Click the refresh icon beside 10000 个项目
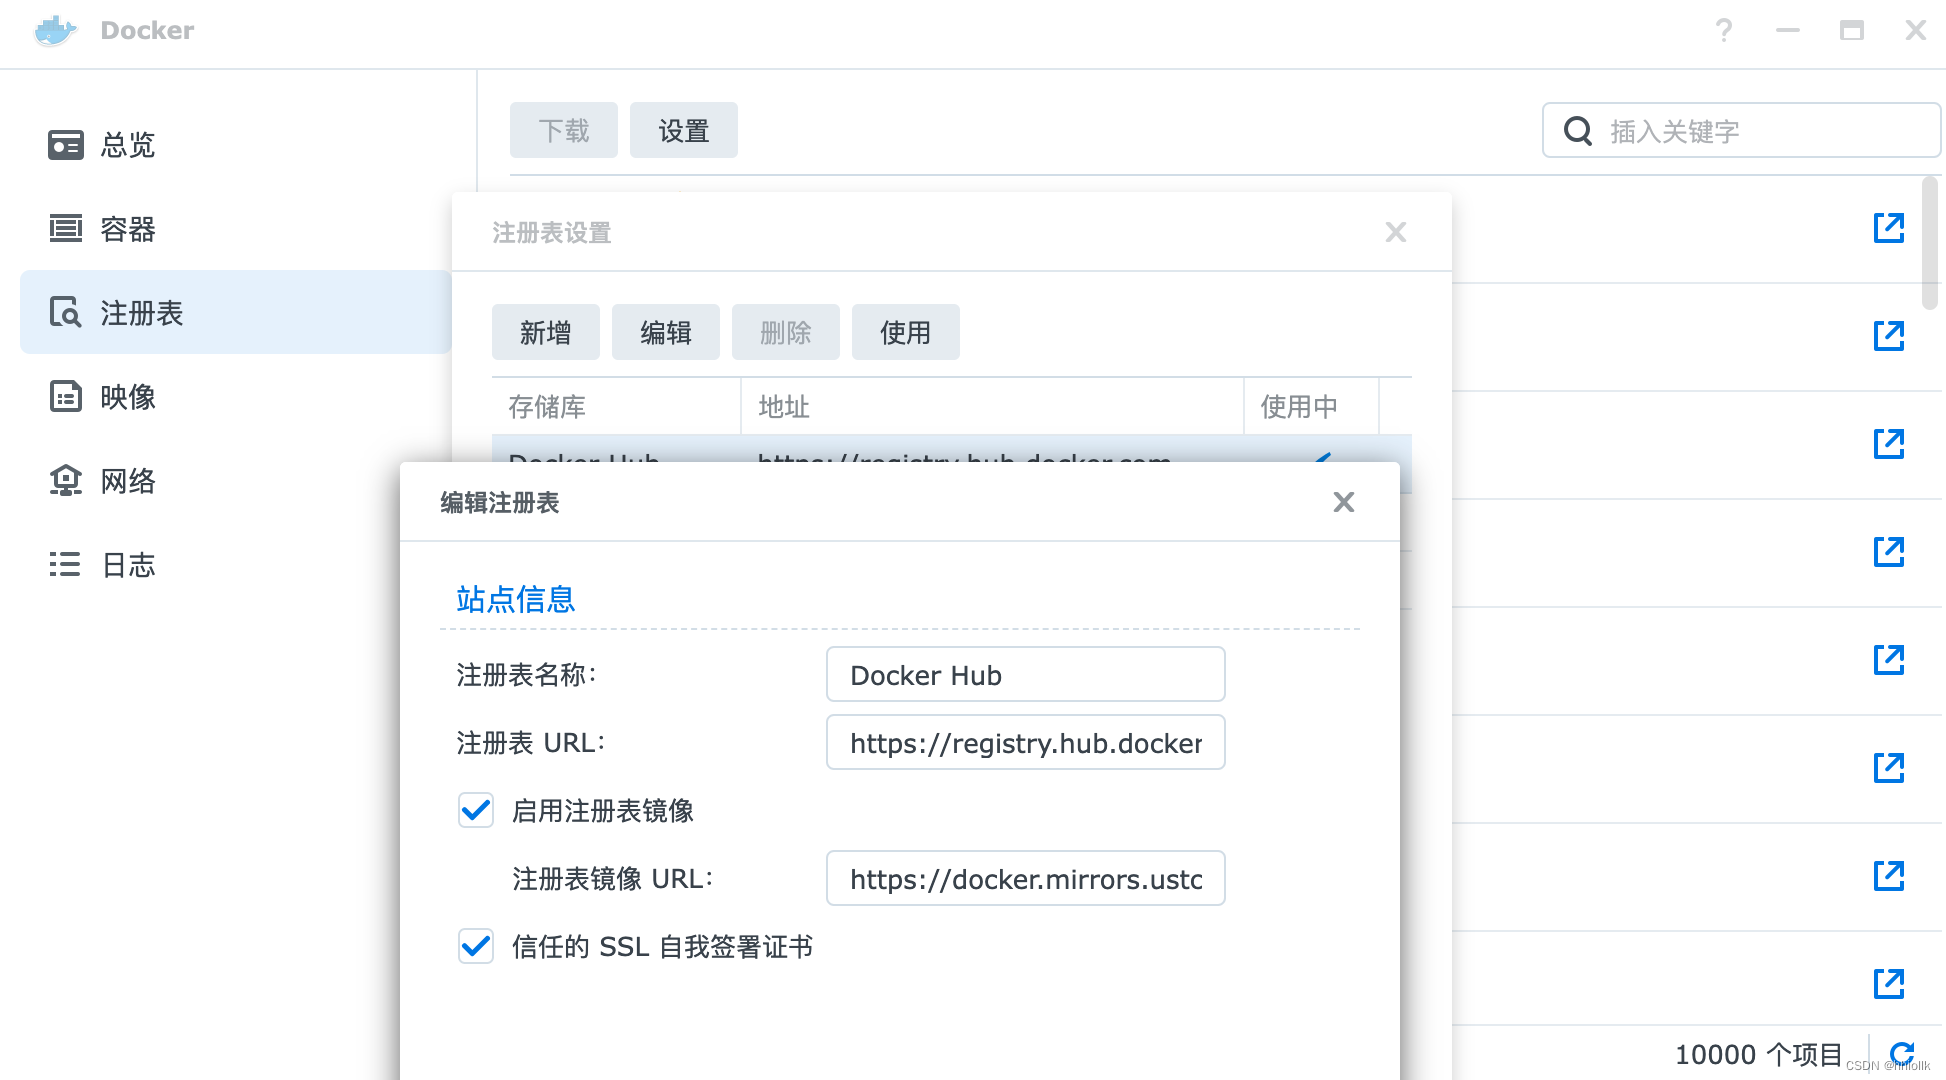 [1902, 1053]
